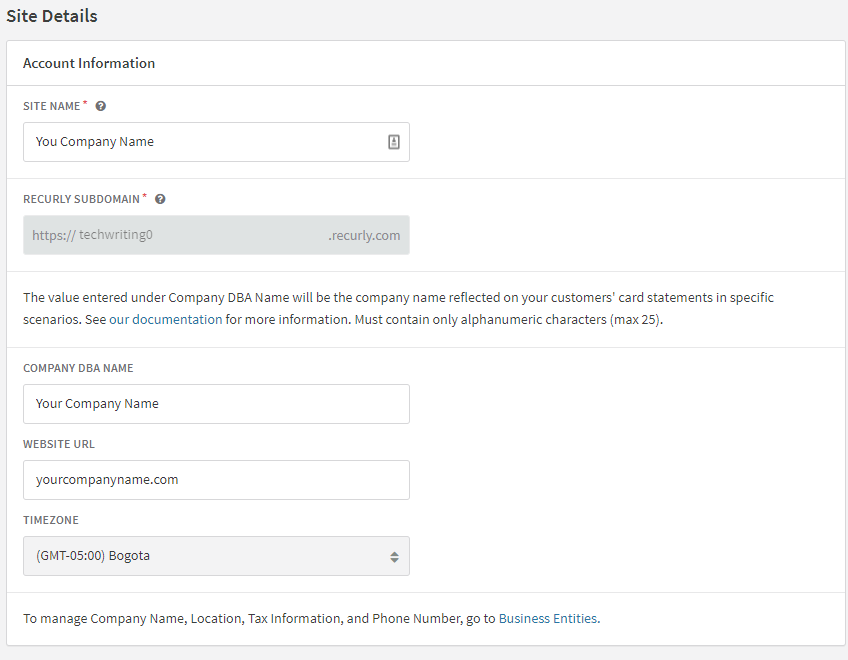Select the Website URL input box

pyautogui.click(x=216, y=480)
